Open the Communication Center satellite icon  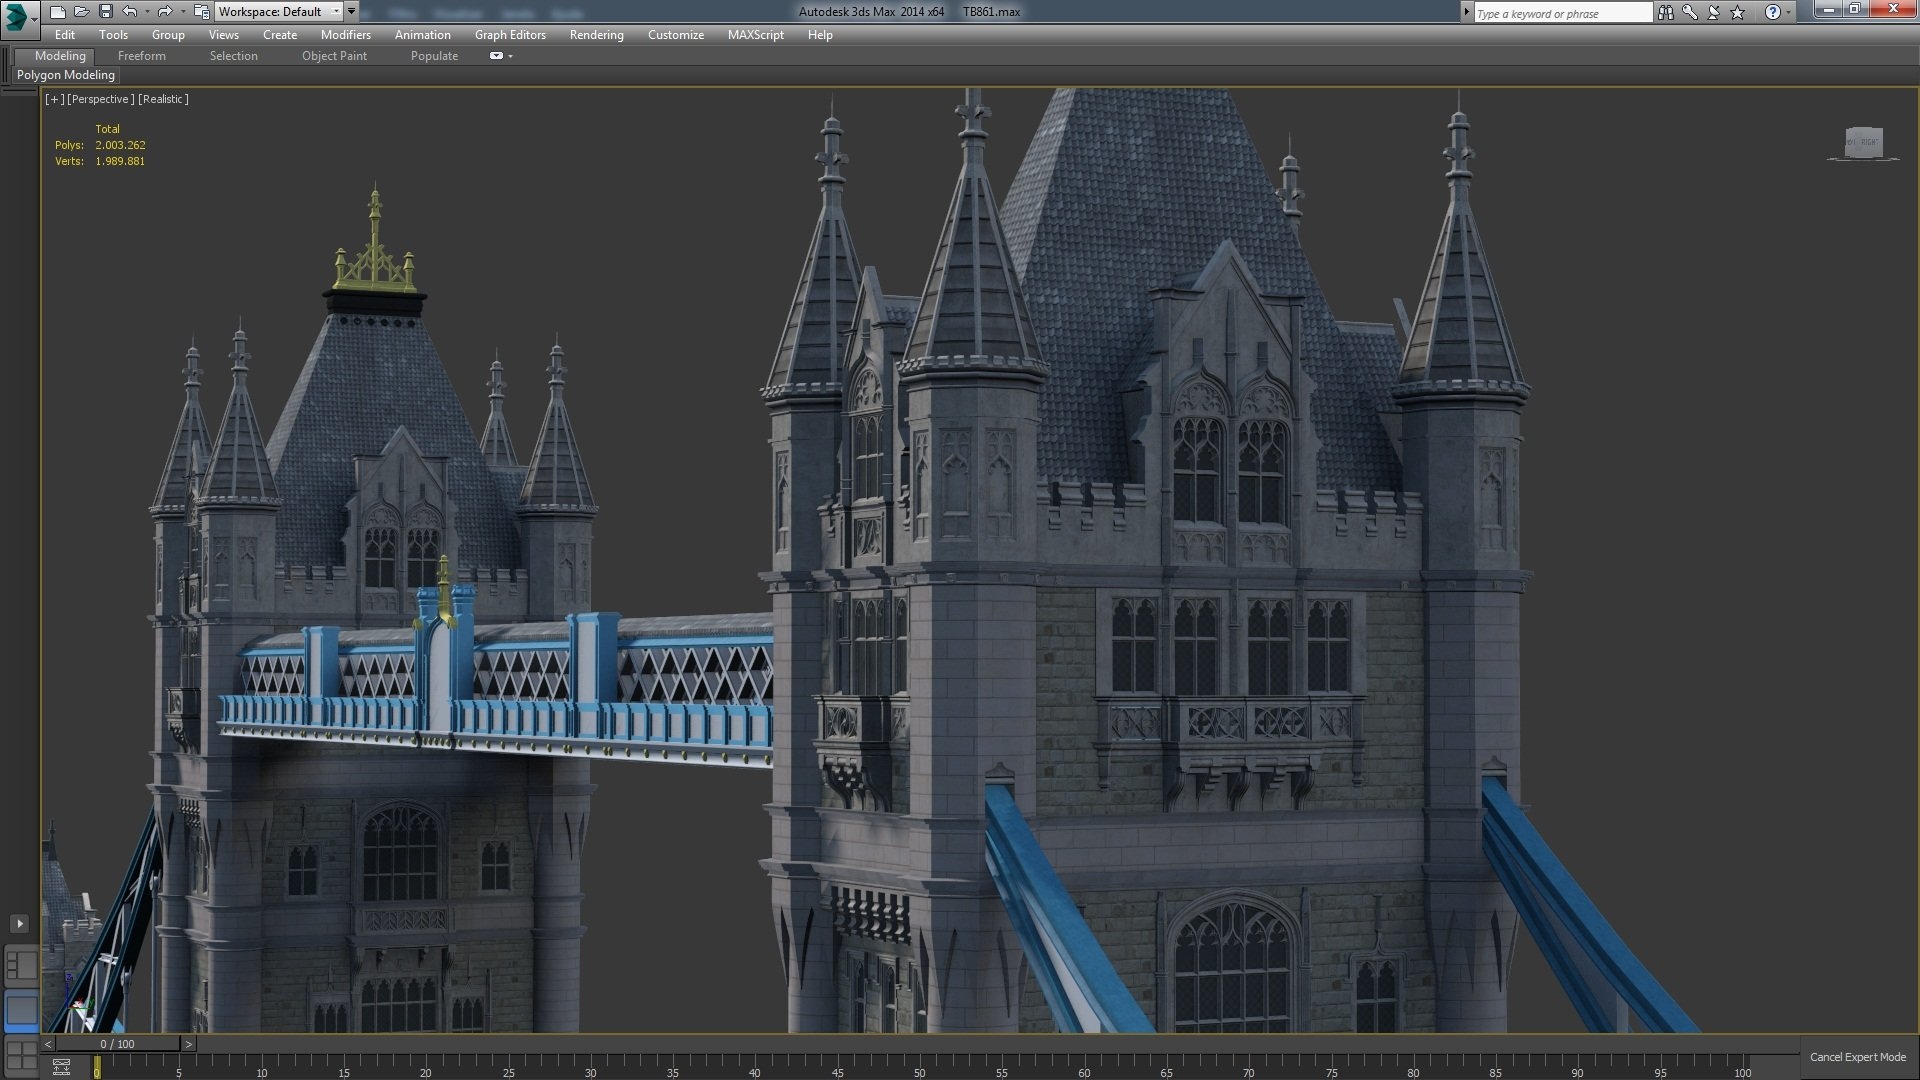[1714, 12]
